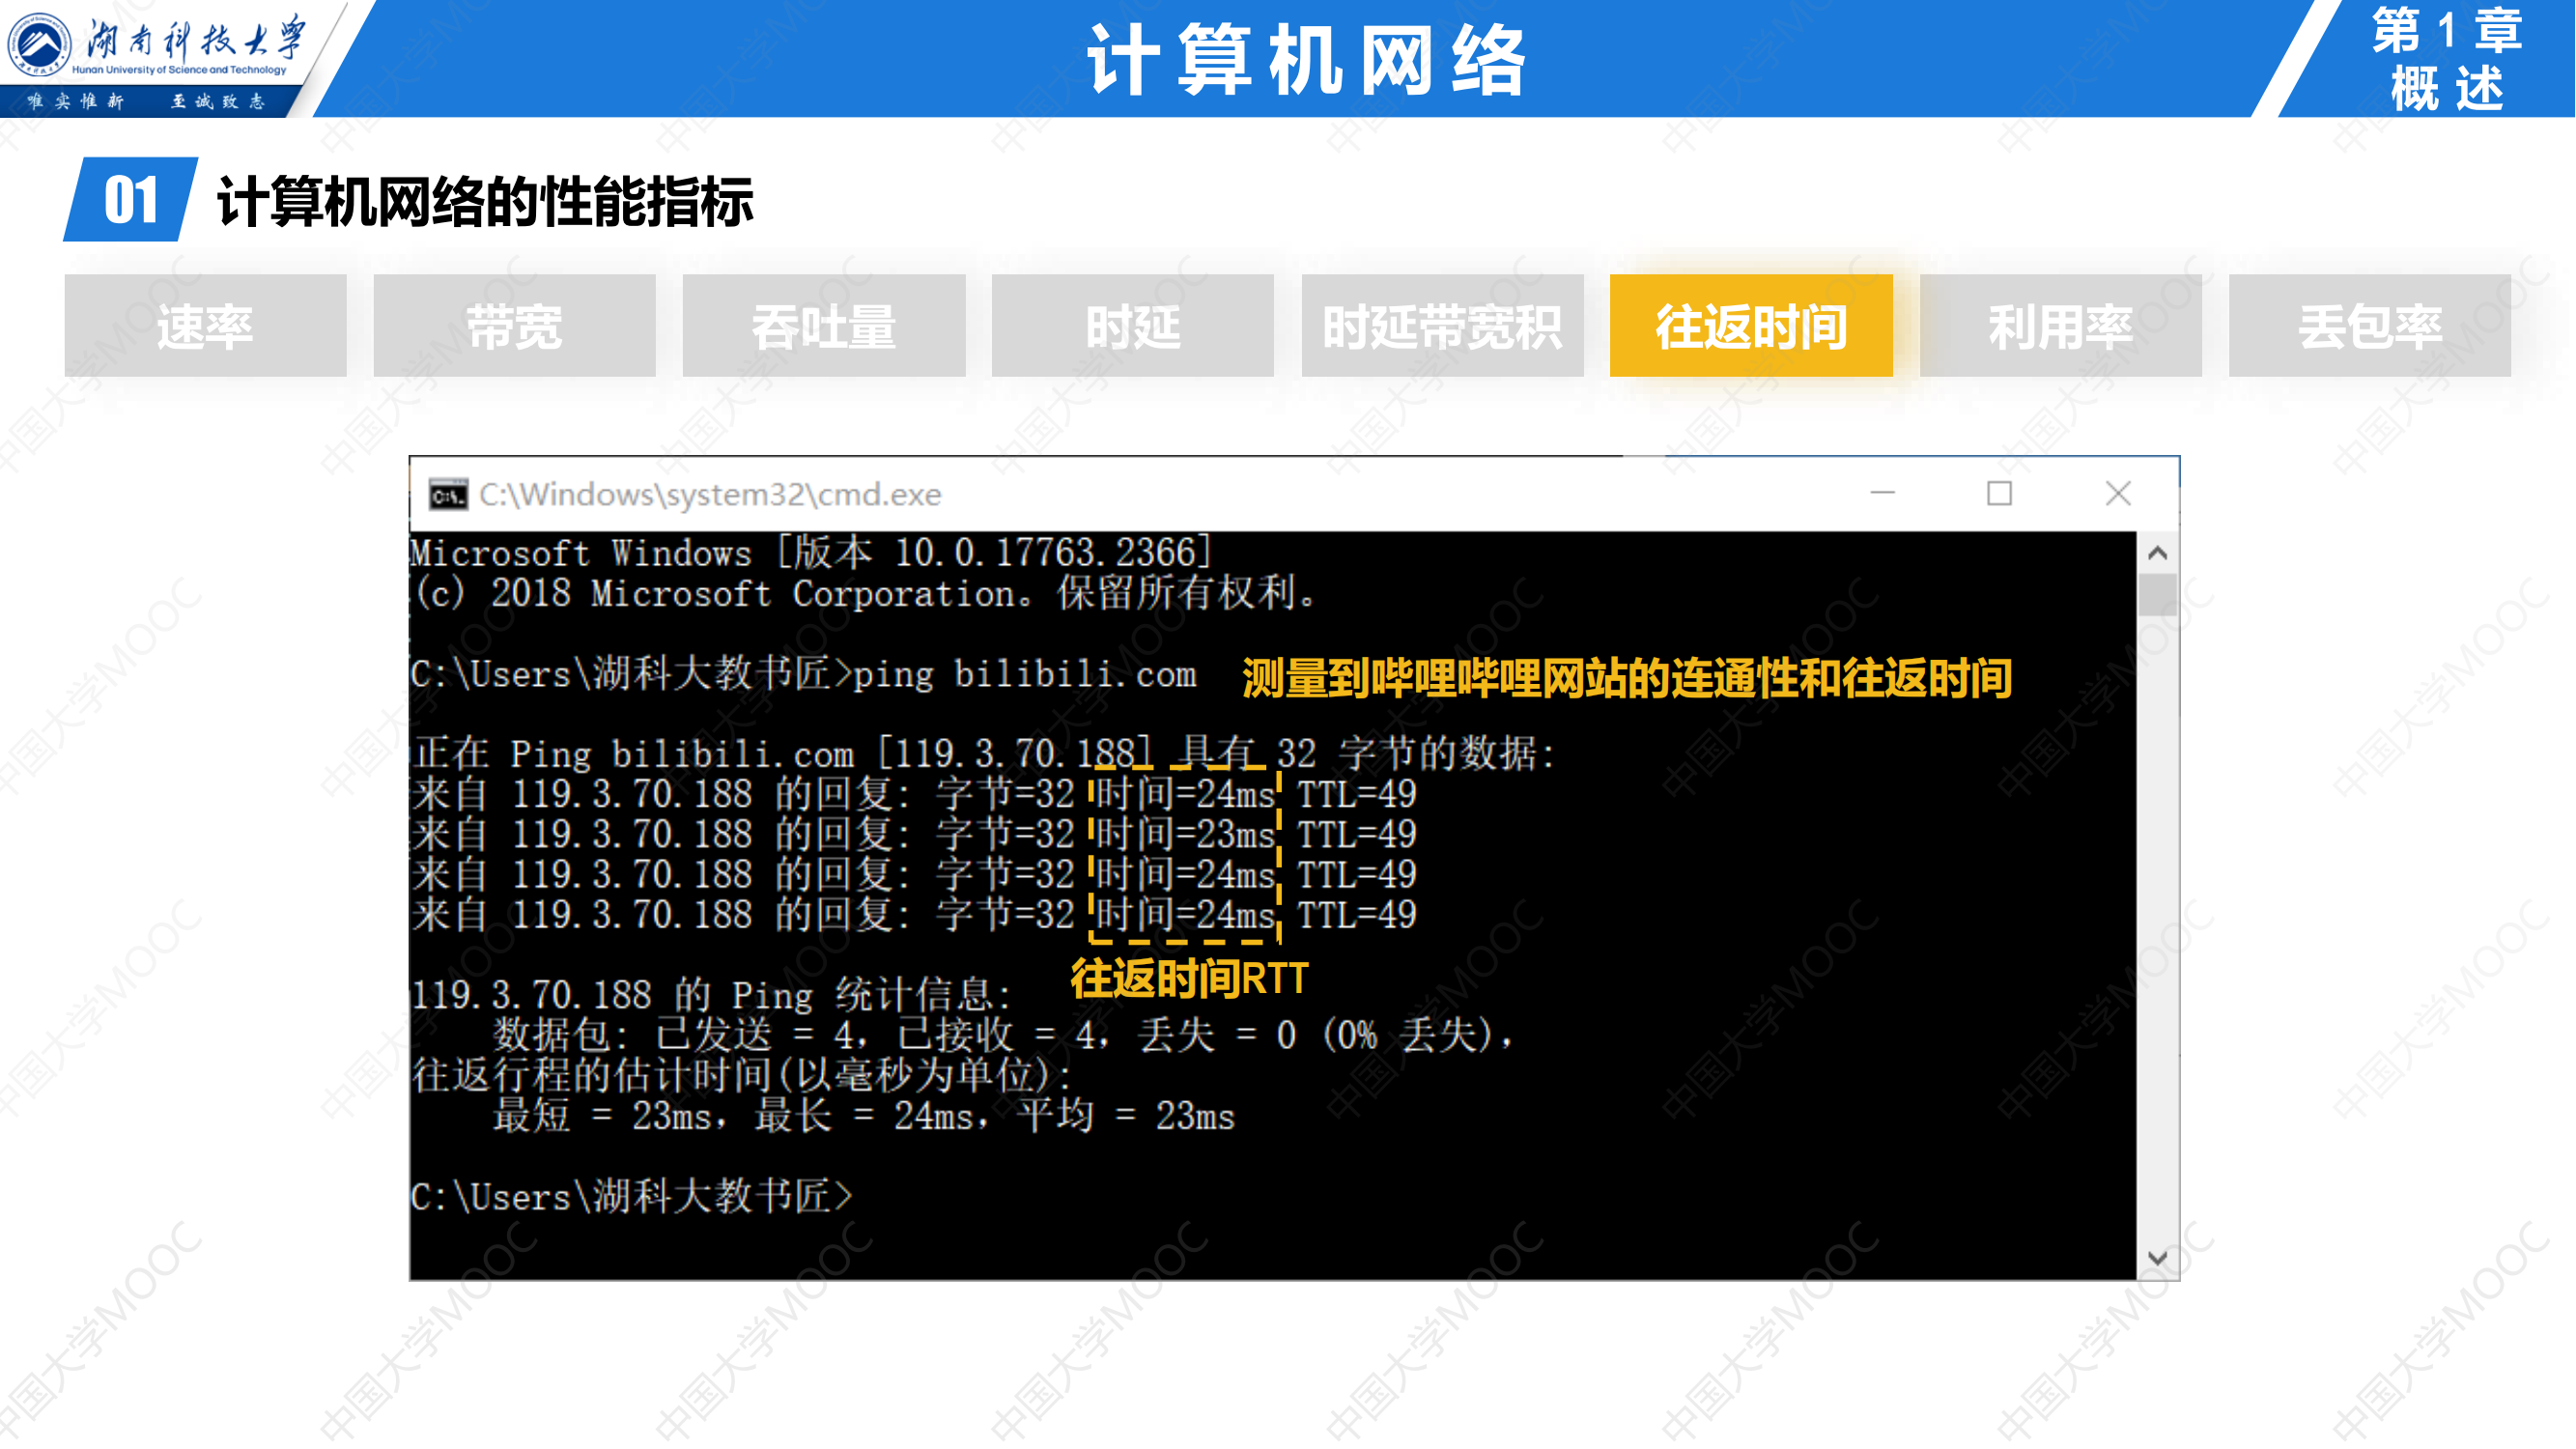This screenshot has height=1449, width=2576.
Task: Click the cmd scrollbar down arrow
Action: (2157, 1258)
